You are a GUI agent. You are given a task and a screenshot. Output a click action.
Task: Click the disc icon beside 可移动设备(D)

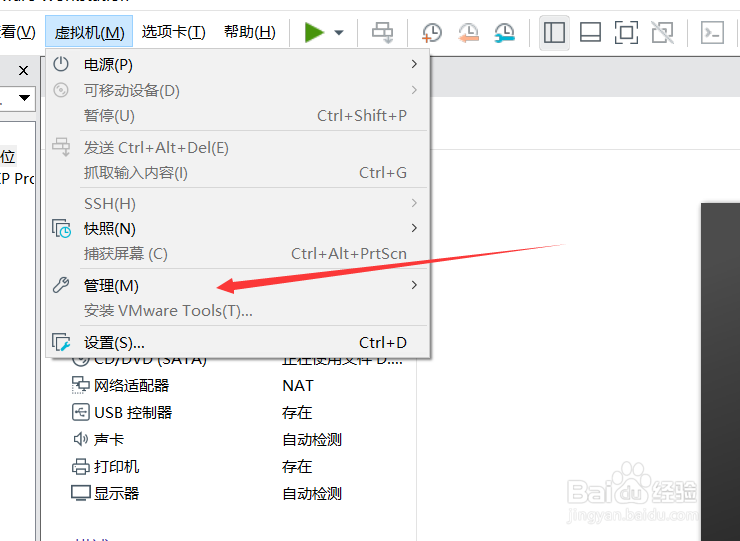pos(61,90)
